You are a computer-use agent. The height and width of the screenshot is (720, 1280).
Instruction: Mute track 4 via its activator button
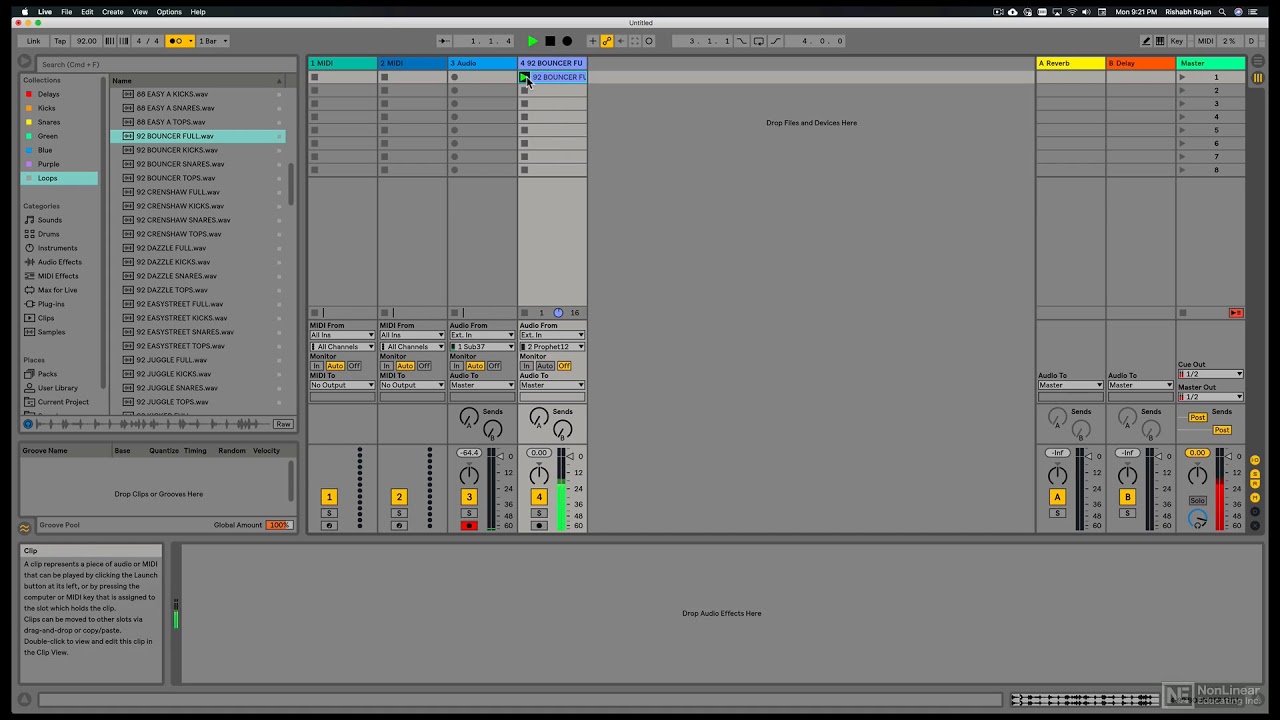coord(538,497)
